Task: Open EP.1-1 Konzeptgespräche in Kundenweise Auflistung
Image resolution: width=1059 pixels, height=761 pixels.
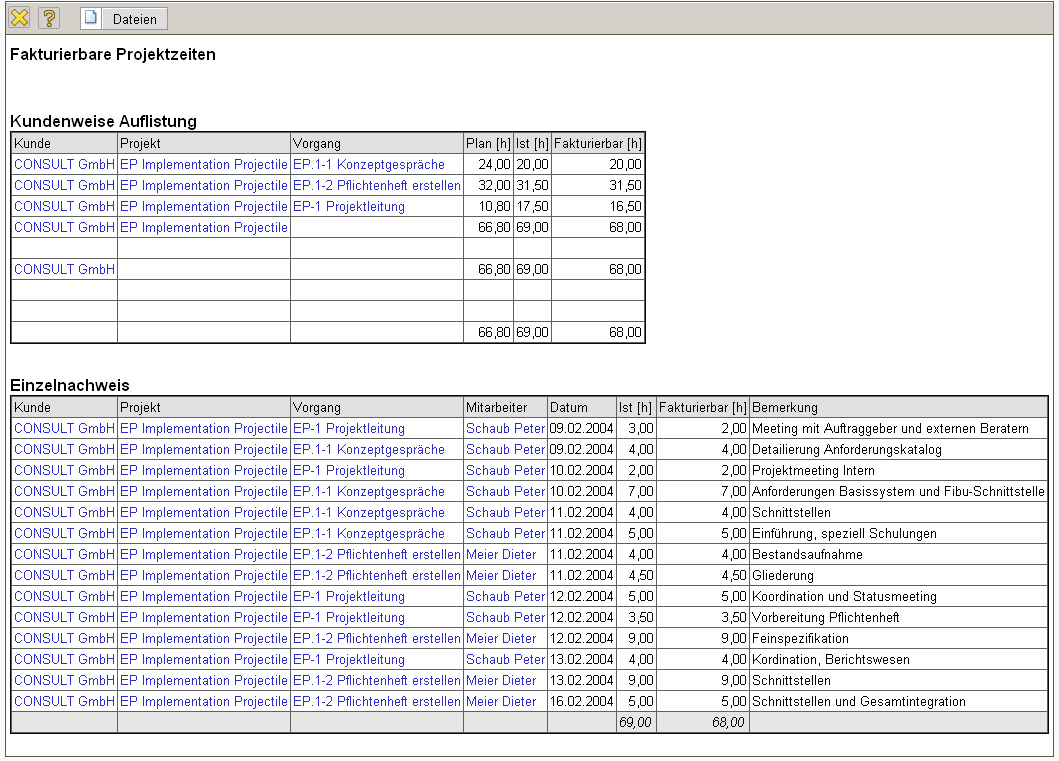Action: pyautogui.click(x=368, y=164)
